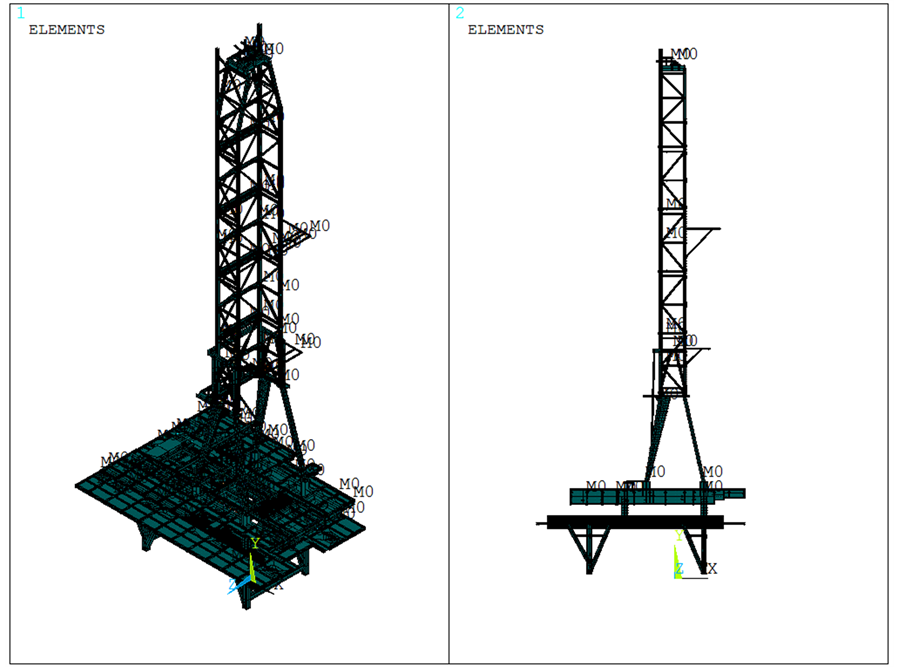The width and height of the screenshot is (903, 667).
Task: Click the window number 2 label
Action: pos(460,13)
